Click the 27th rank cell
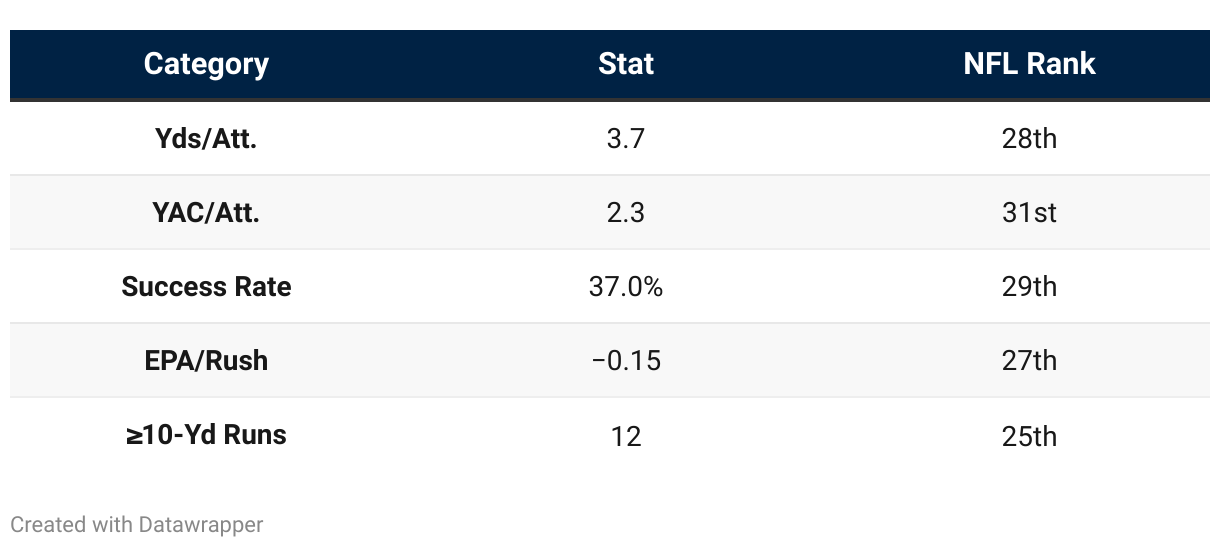Screen dimensions: 1220x548 pos(1029,360)
